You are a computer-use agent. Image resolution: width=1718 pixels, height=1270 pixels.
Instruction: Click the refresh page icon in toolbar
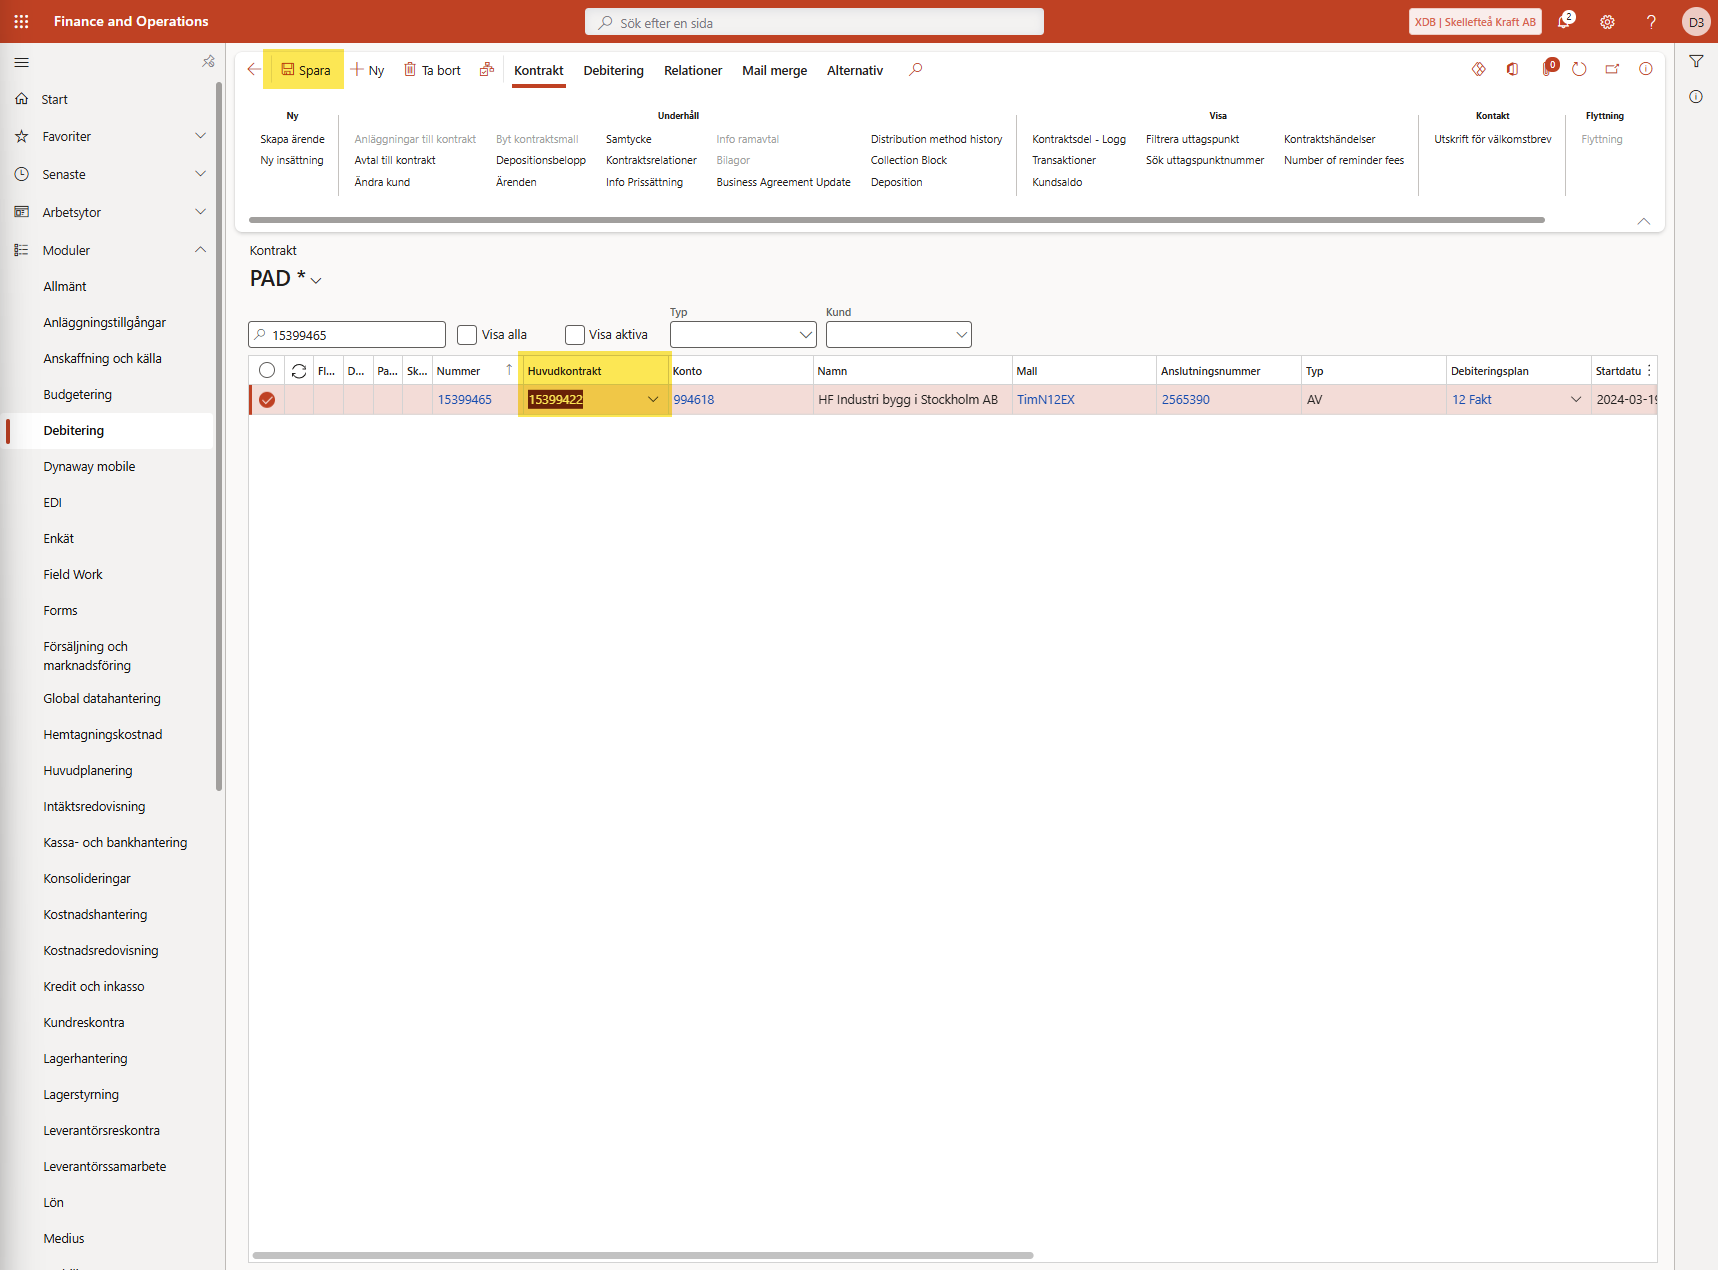[x=1579, y=70]
